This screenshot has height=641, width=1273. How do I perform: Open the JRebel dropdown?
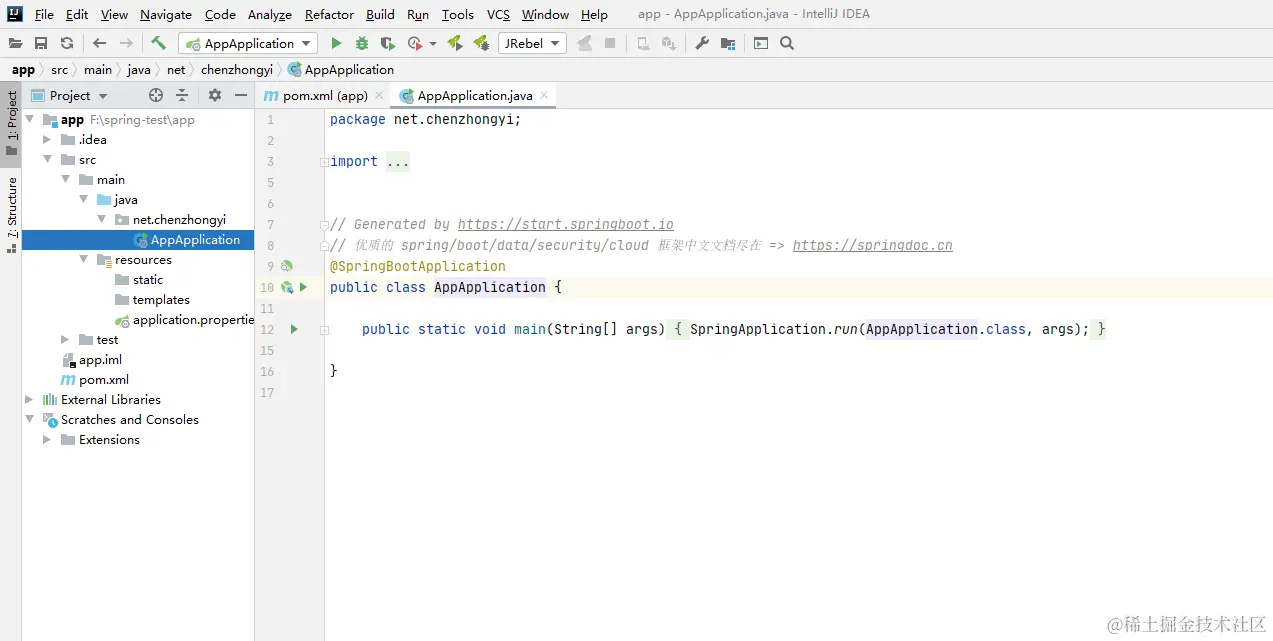tap(533, 43)
